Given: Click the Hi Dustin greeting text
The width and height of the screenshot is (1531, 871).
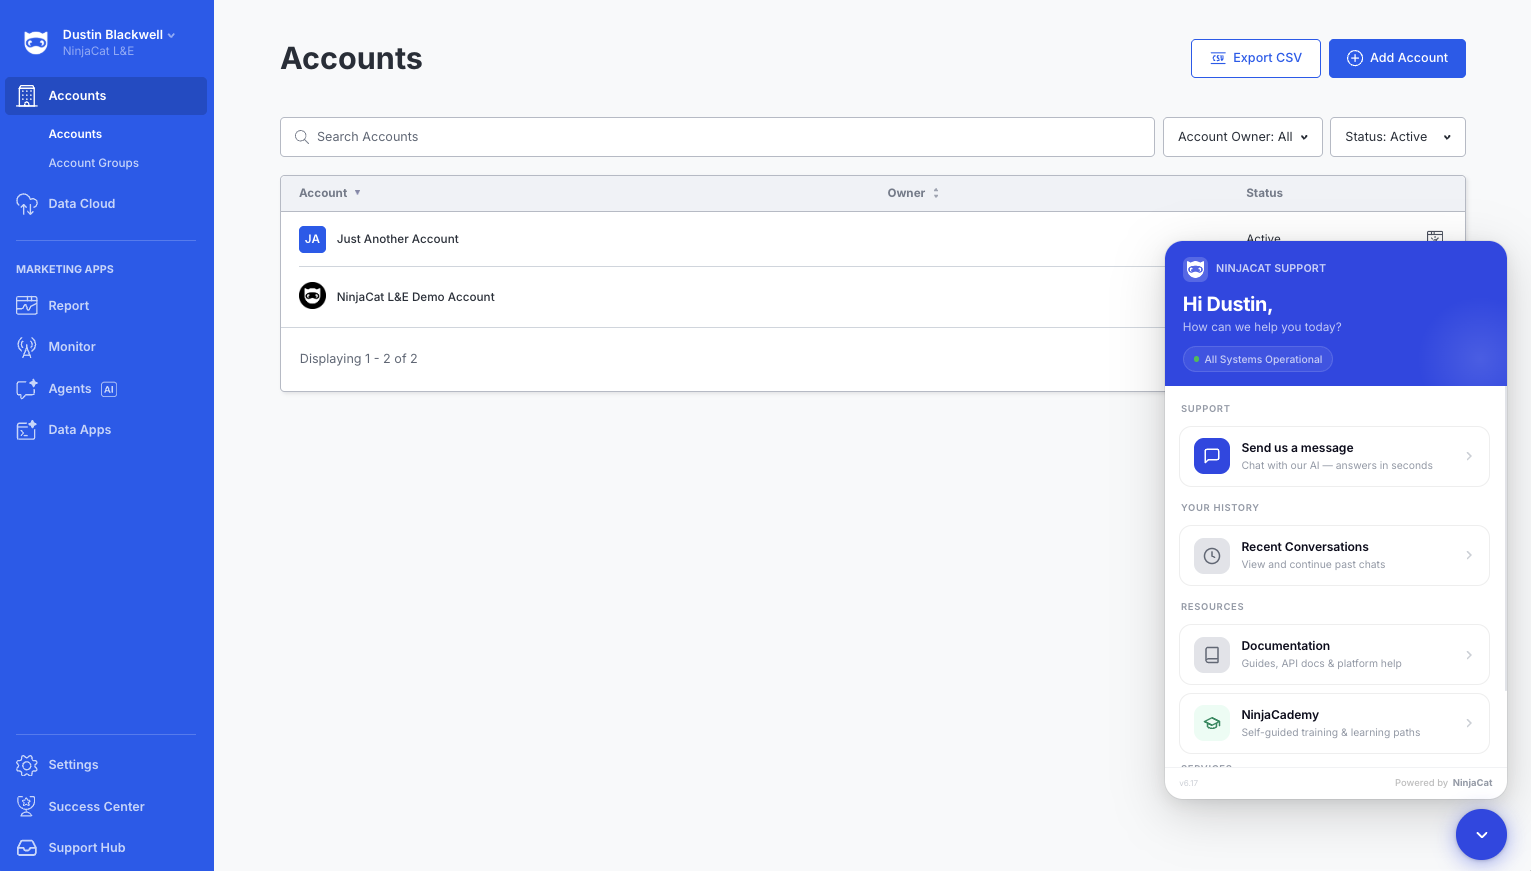Looking at the screenshot, I should tap(1227, 304).
